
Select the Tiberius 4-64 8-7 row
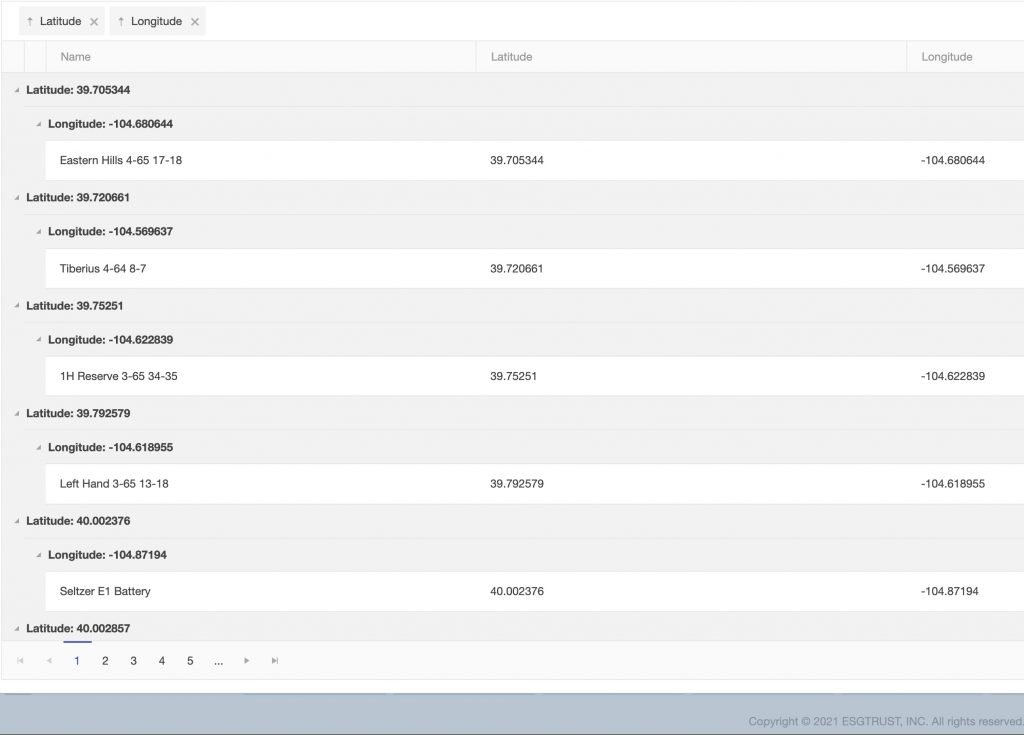pos(534,269)
